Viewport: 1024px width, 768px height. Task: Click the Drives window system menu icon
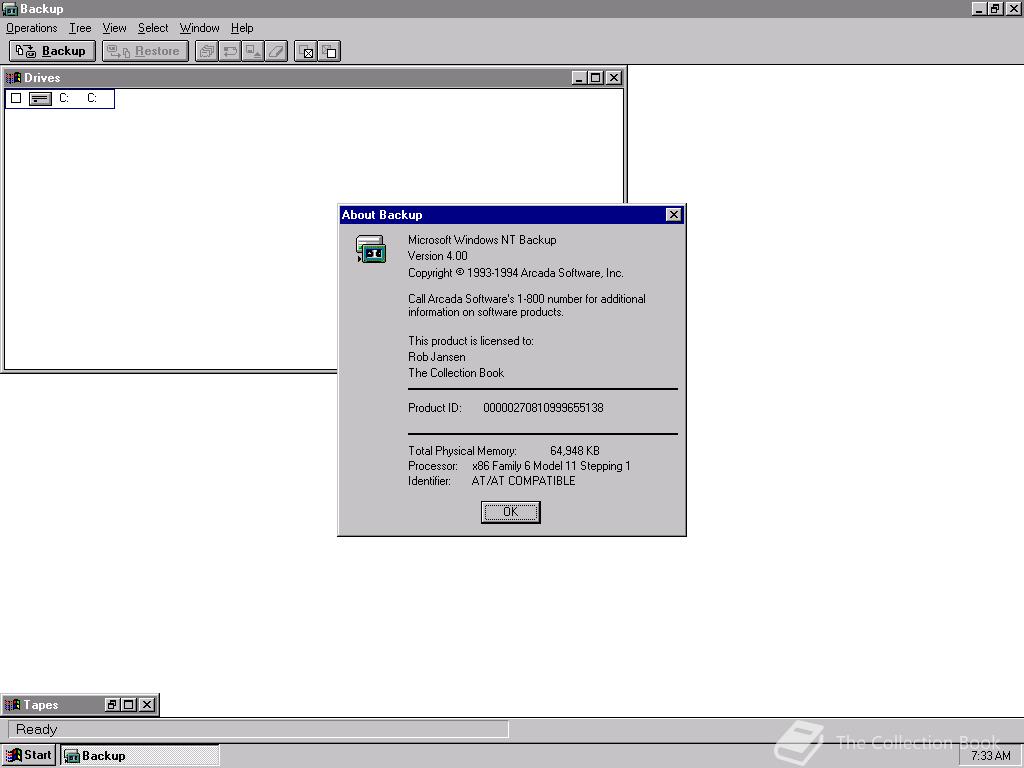coord(13,78)
